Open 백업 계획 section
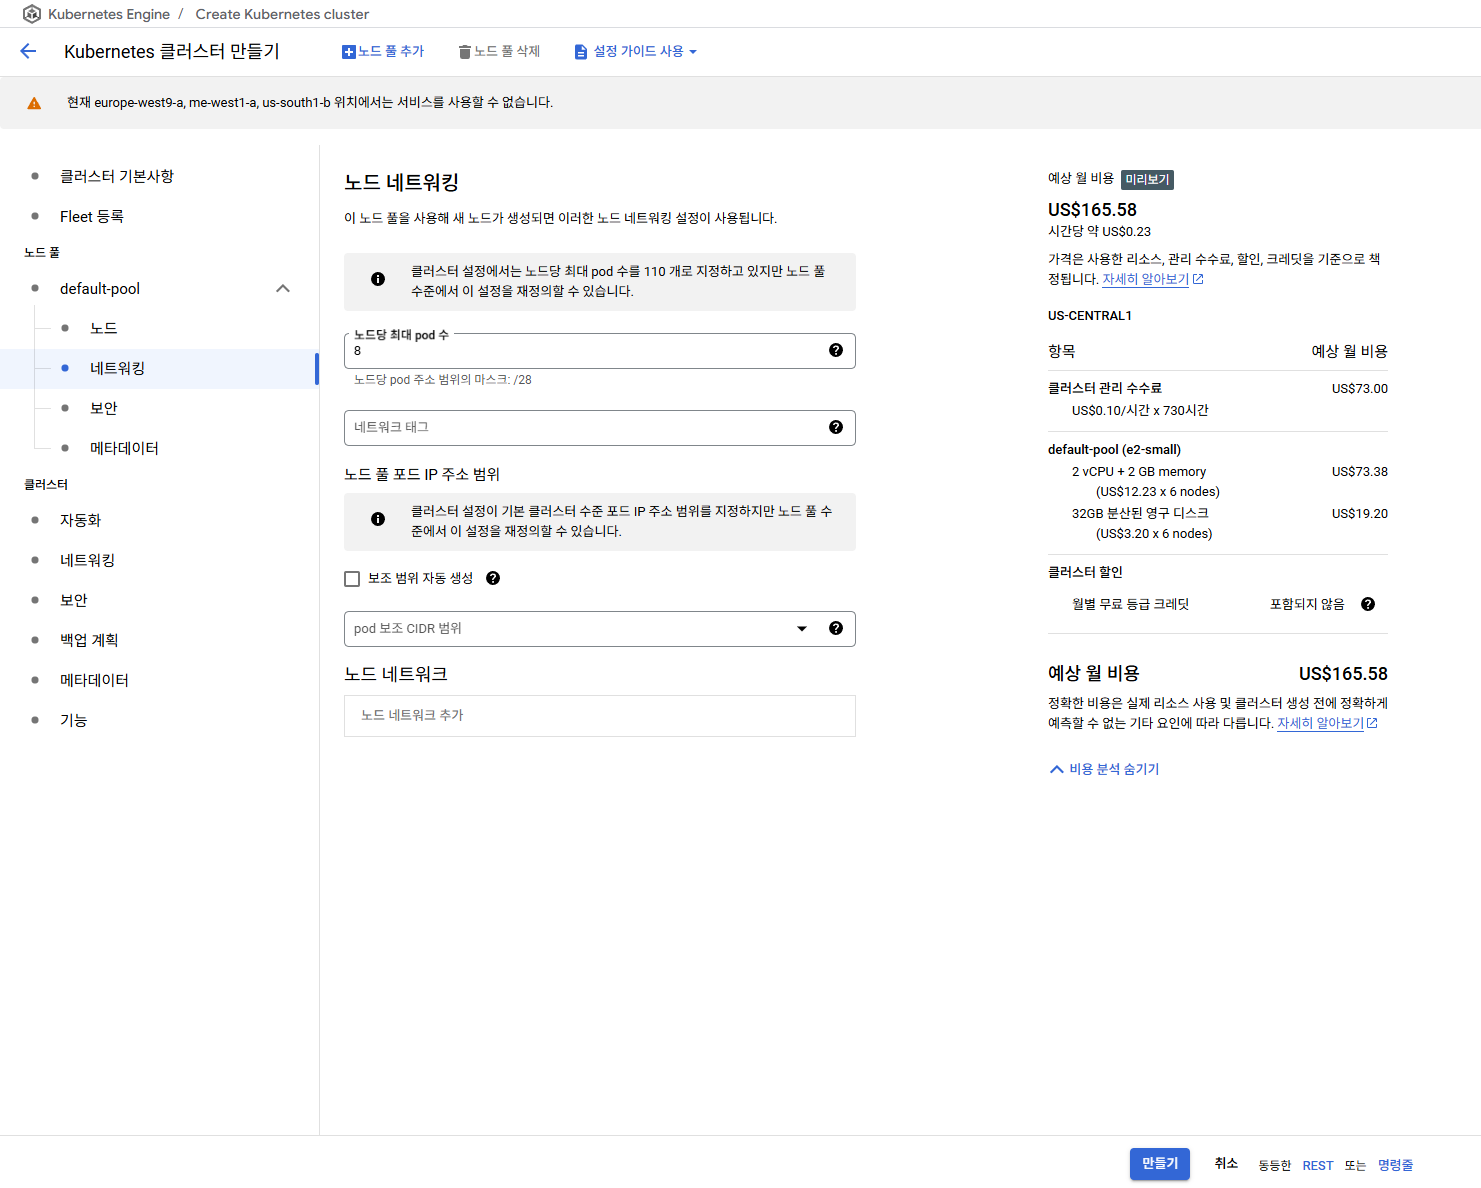1481x1188 pixels. click(x=89, y=640)
